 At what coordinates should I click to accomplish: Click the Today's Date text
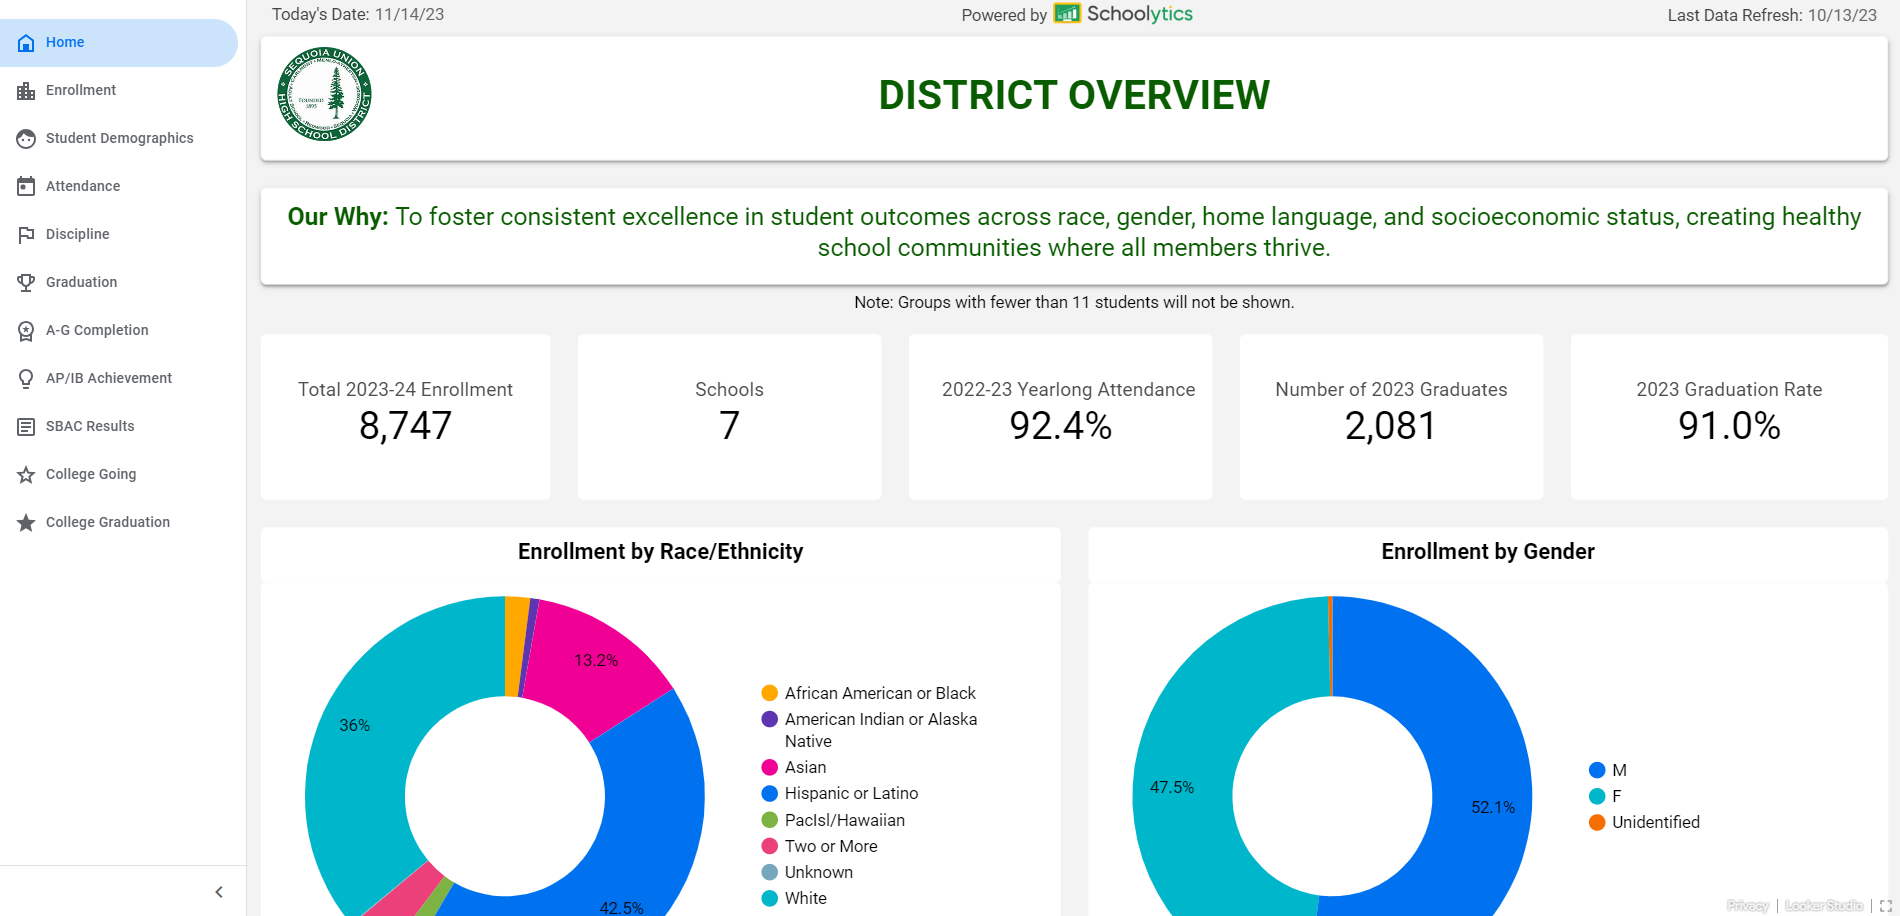coord(358,15)
